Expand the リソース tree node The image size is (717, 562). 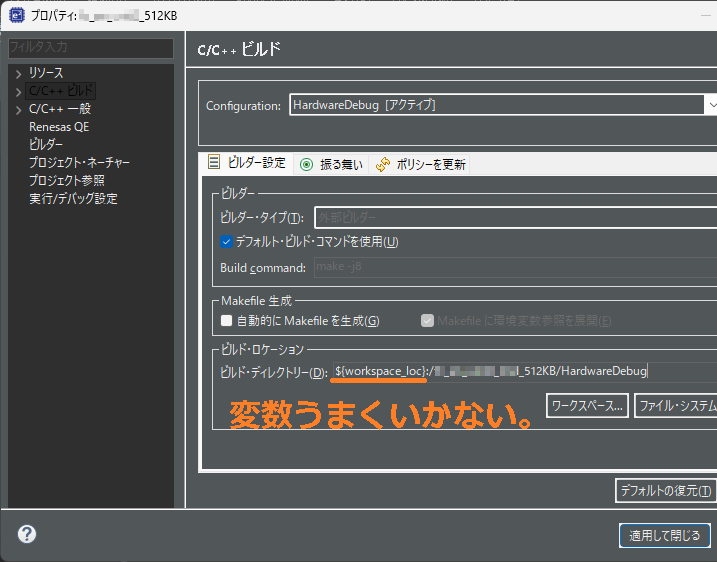(x=18, y=74)
